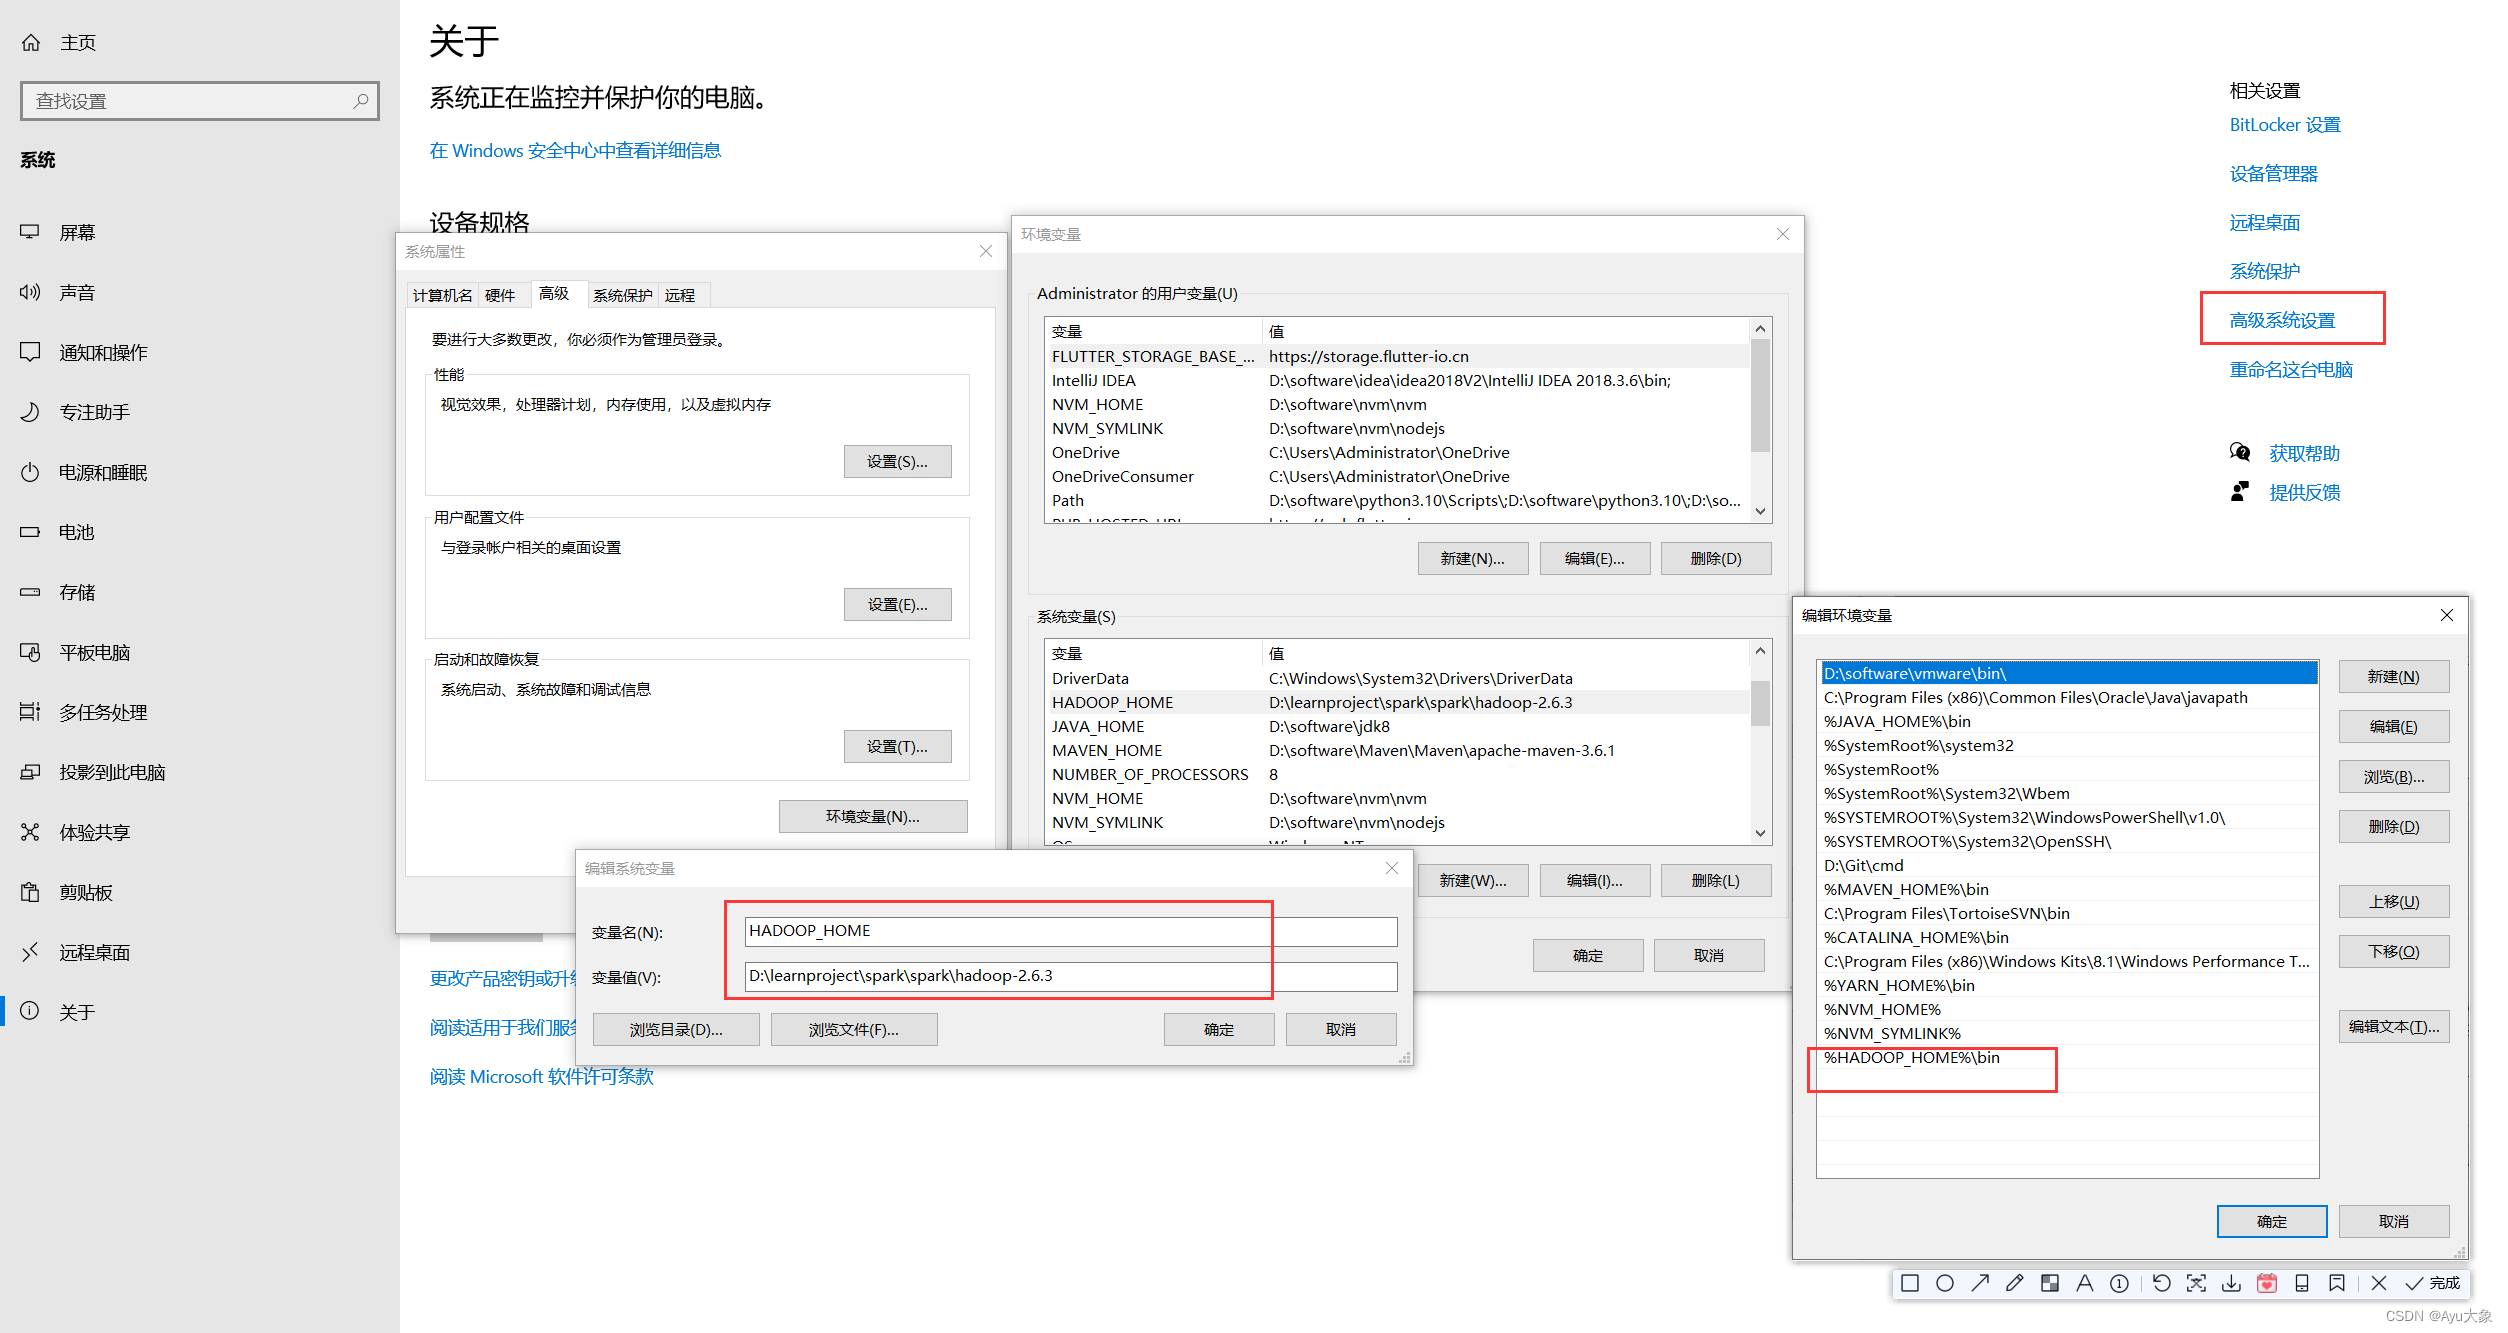This screenshot has width=2508, height=1333.
Task: Open 多任务处理 settings page
Action: pos(84,712)
